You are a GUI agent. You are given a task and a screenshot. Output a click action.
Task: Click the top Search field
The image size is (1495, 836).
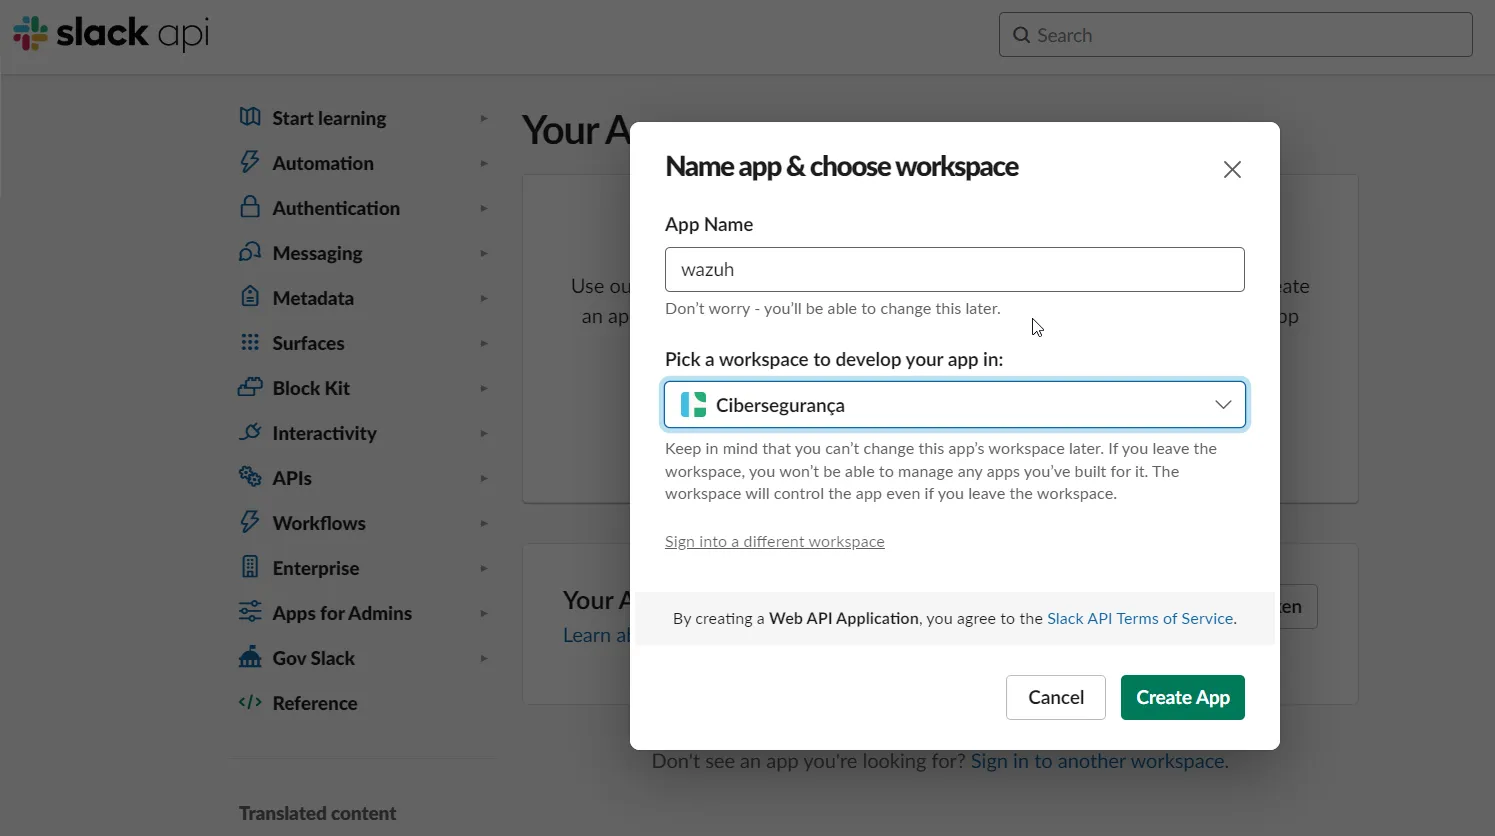tap(1236, 35)
